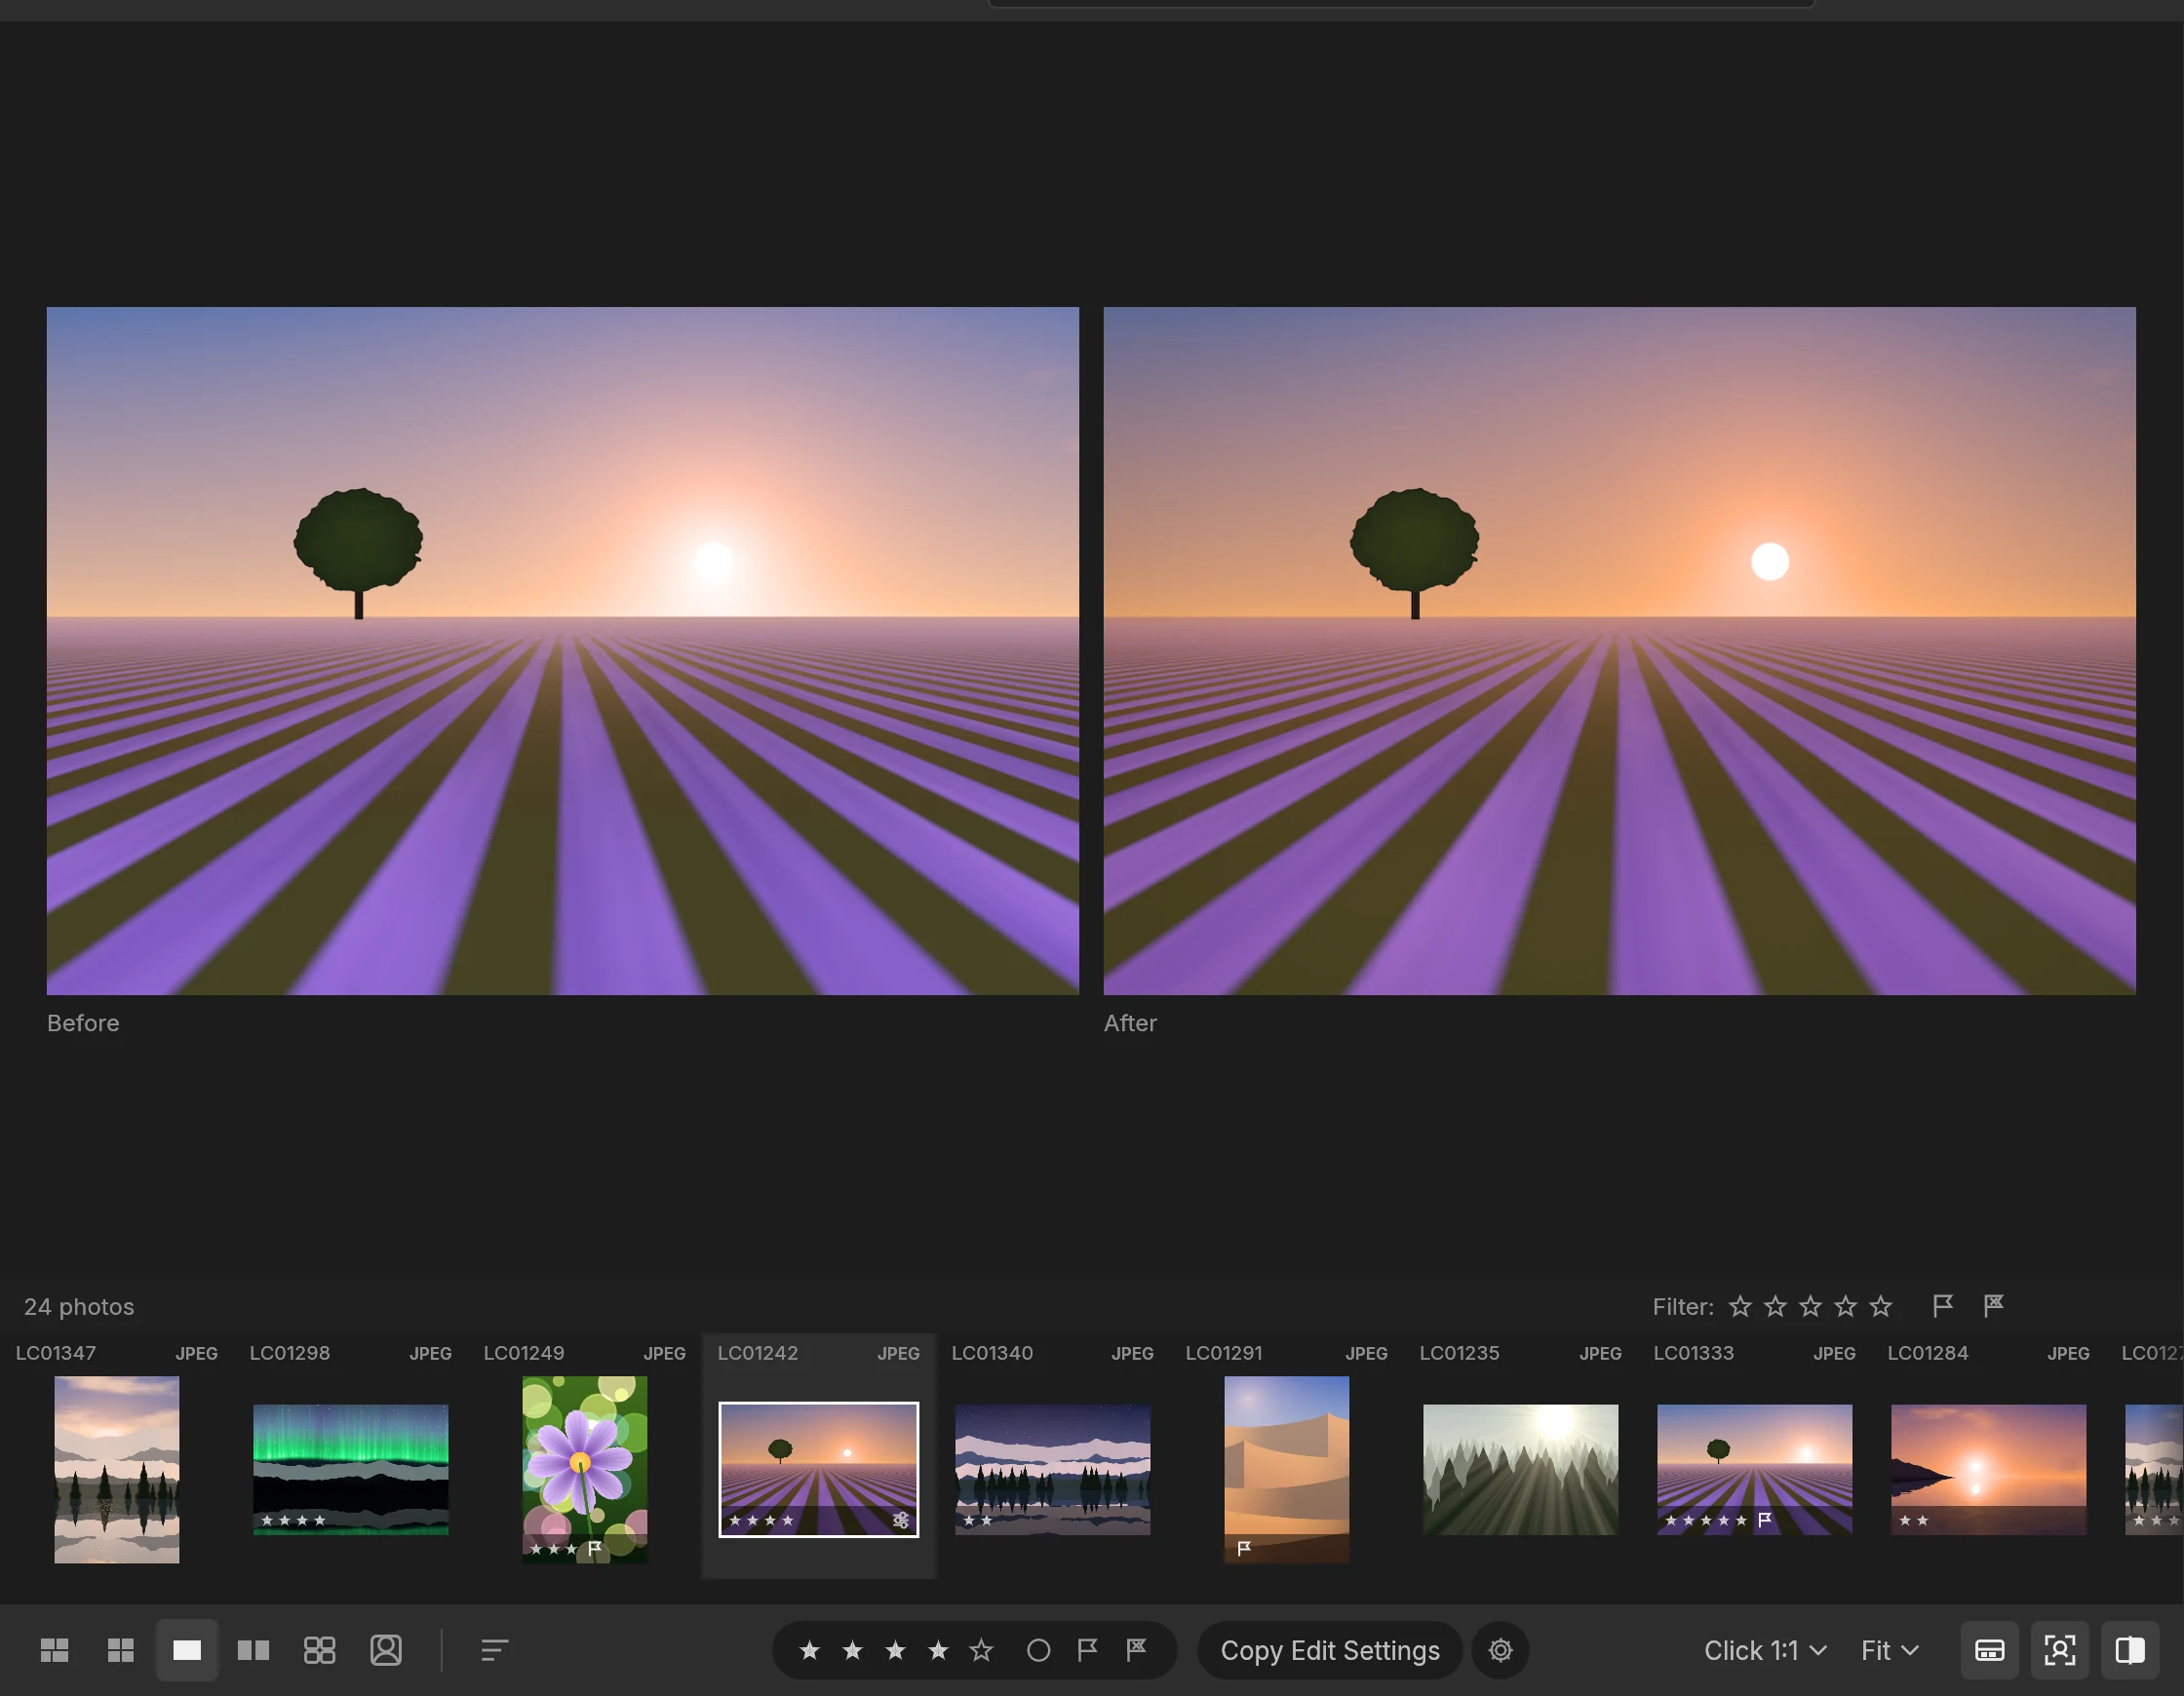2184x1696 pixels.
Task: Open the People view icon
Action: pyautogui.click(x=386, y=1650)
